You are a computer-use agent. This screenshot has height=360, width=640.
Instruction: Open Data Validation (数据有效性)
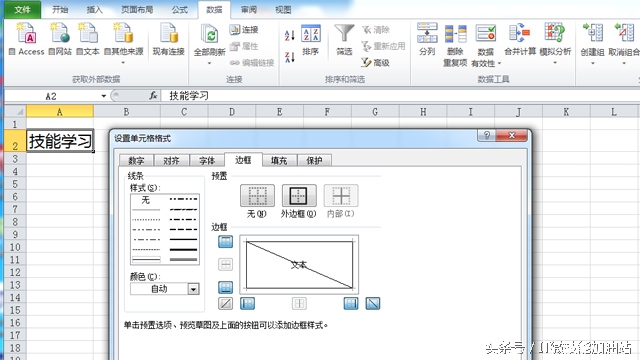pos(486,45)
